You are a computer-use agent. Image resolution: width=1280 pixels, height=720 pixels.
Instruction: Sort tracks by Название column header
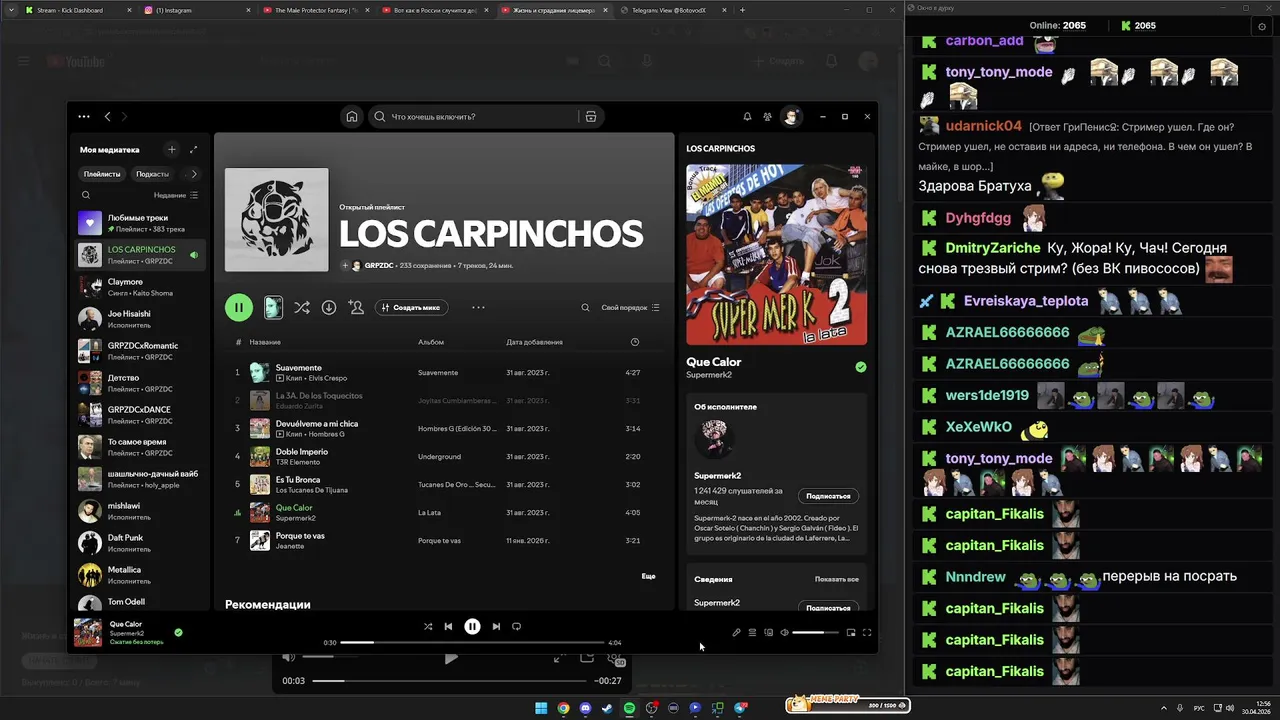[x=265, y=342]
